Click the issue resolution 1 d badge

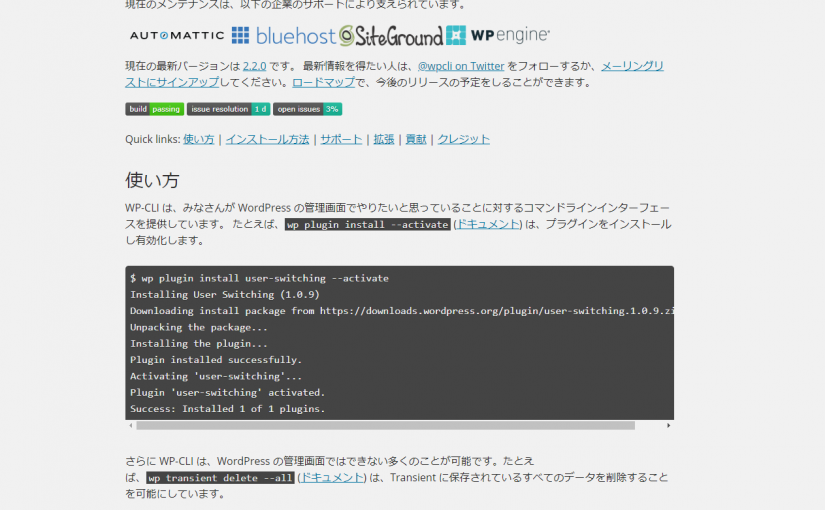(228, 109)
